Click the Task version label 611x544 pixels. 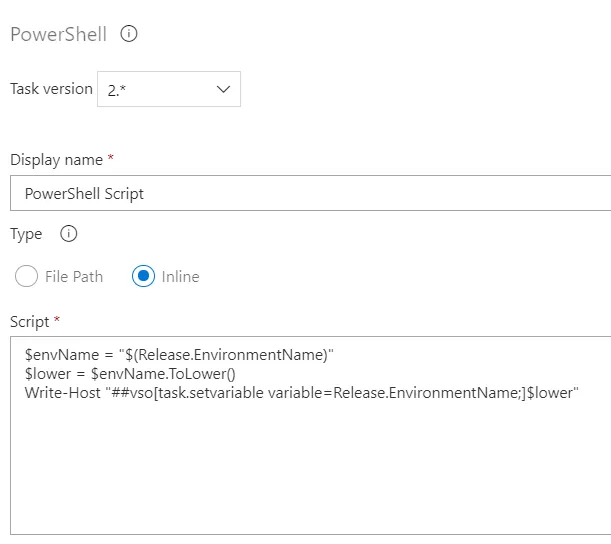coord(50,89)
